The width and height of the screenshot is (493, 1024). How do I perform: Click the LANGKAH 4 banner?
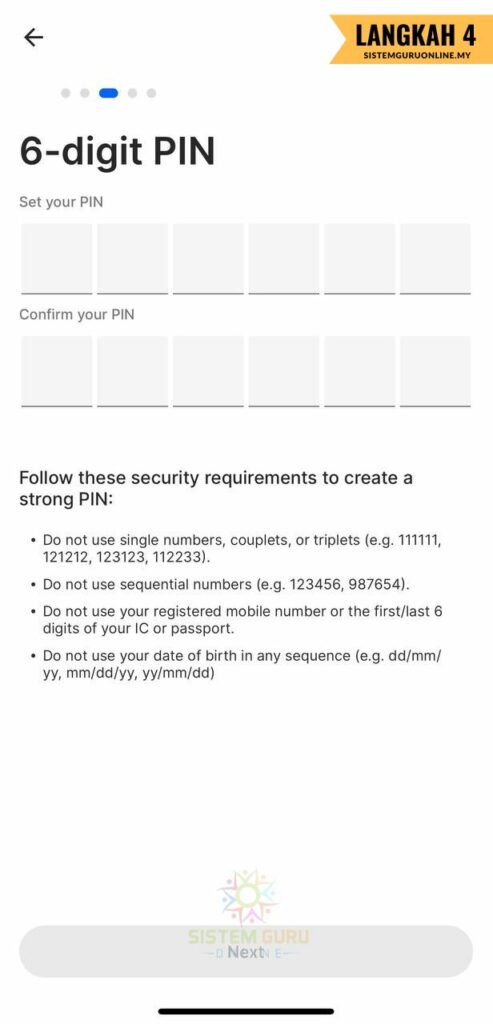click(411, 39)
